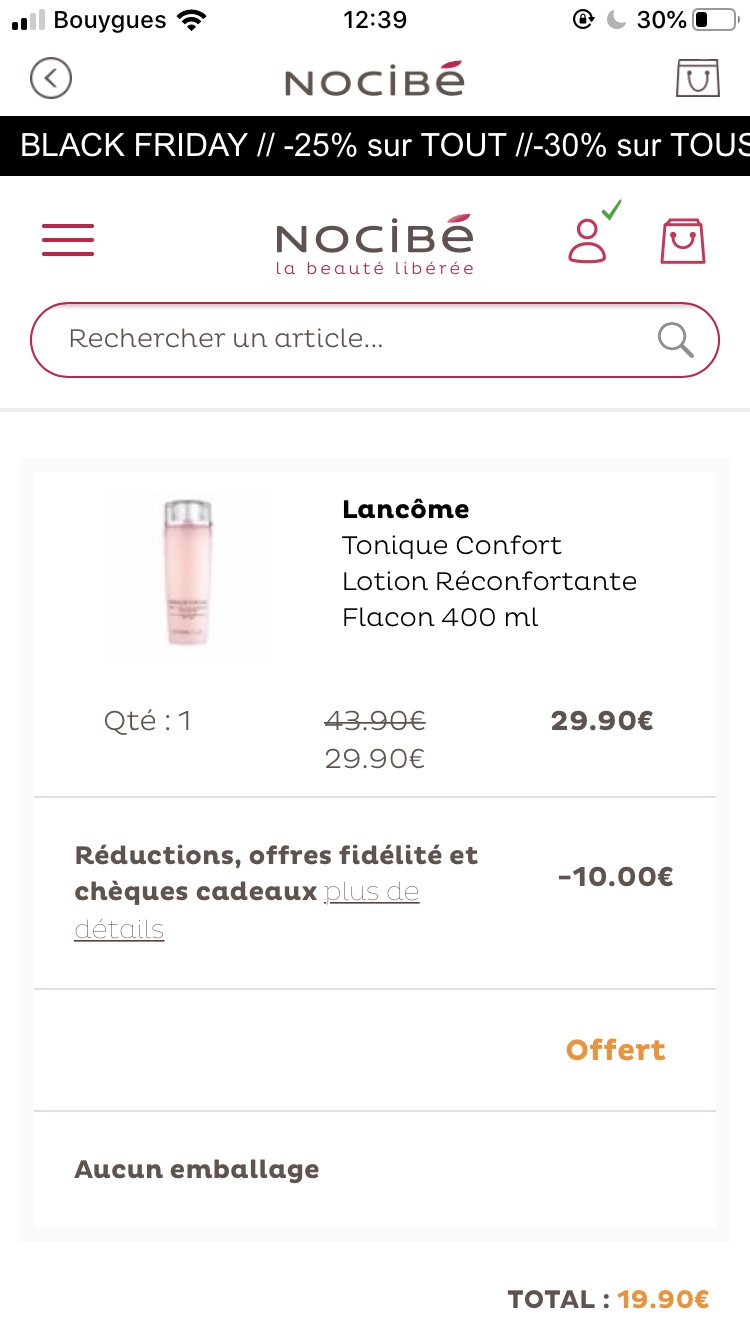This screenshot has width=750, height=1334.
Task: Focus the Rechercher un article field
Action: 375,340
